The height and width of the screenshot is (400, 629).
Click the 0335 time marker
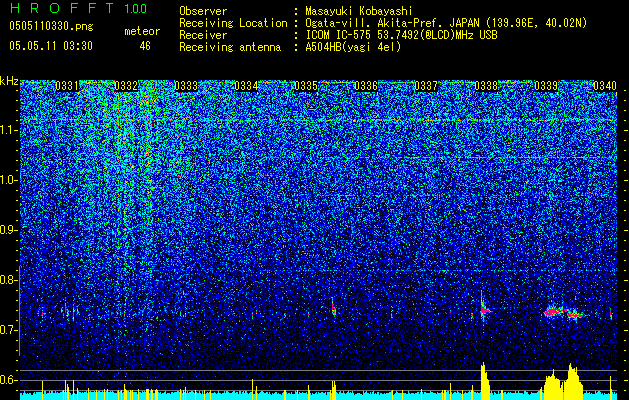[x=306, y=86]
